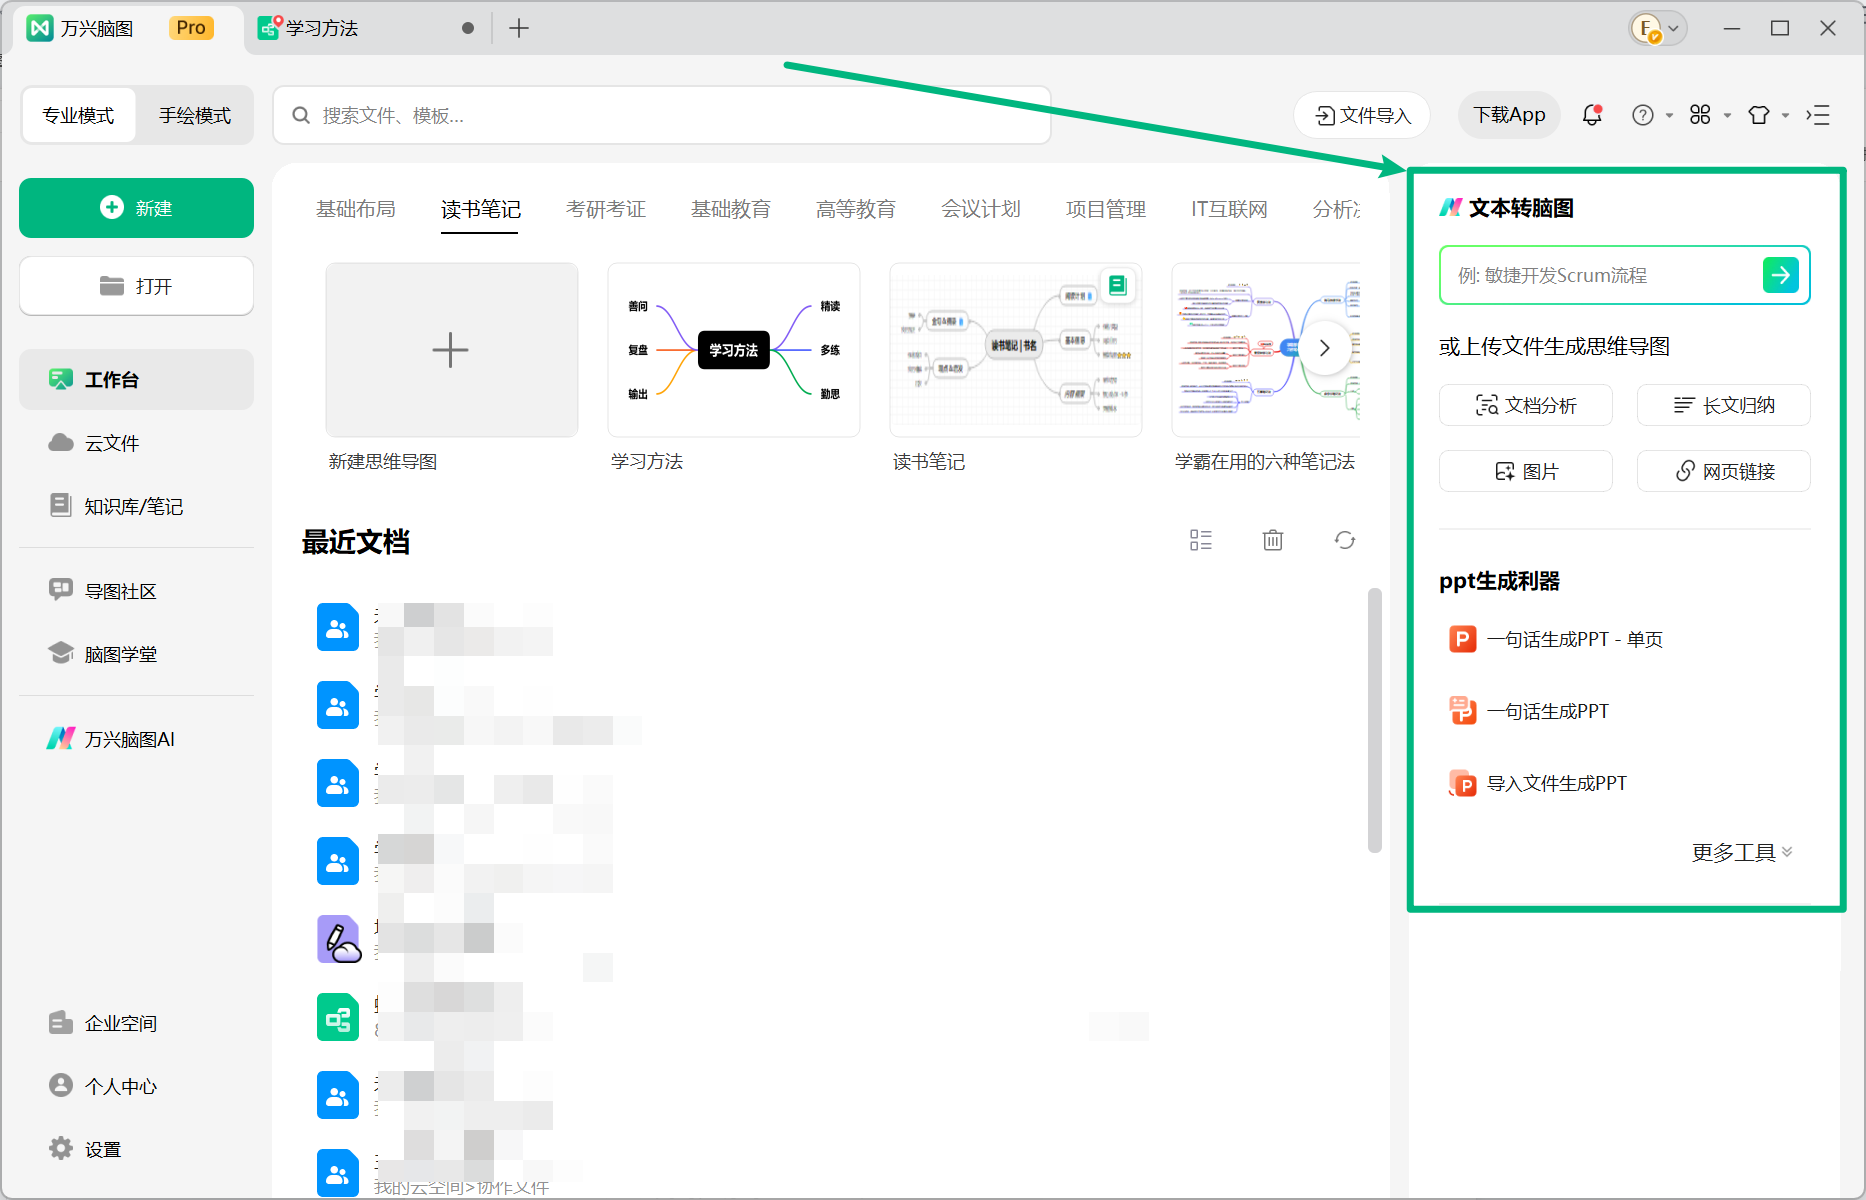The width and height of the screenshot is (1866, 1200).
Task: Select 一句话生成PPT - 单页
Action: [1556, 639]
